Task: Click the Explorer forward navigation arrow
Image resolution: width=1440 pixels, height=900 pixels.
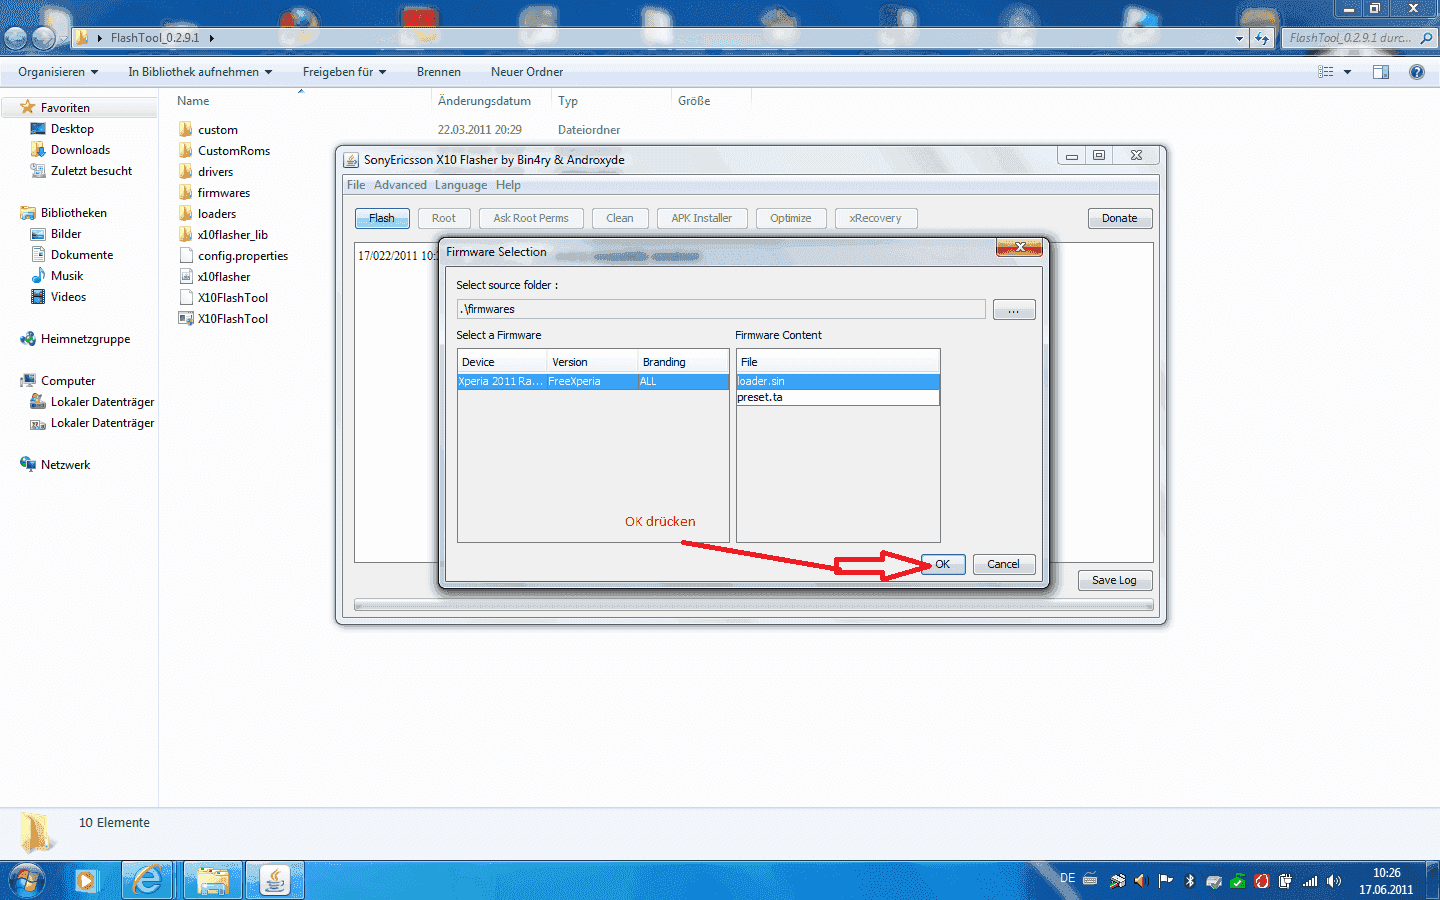Action: tap(44, 38)
